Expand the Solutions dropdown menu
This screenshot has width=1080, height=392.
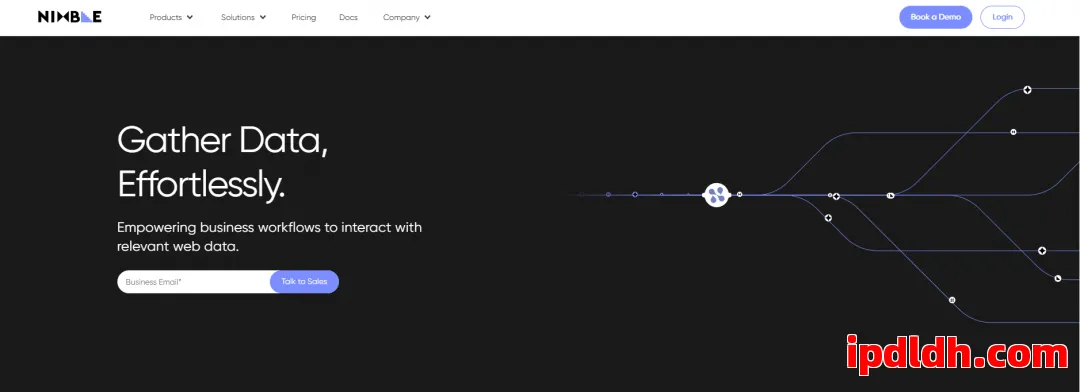click(243, 17)
